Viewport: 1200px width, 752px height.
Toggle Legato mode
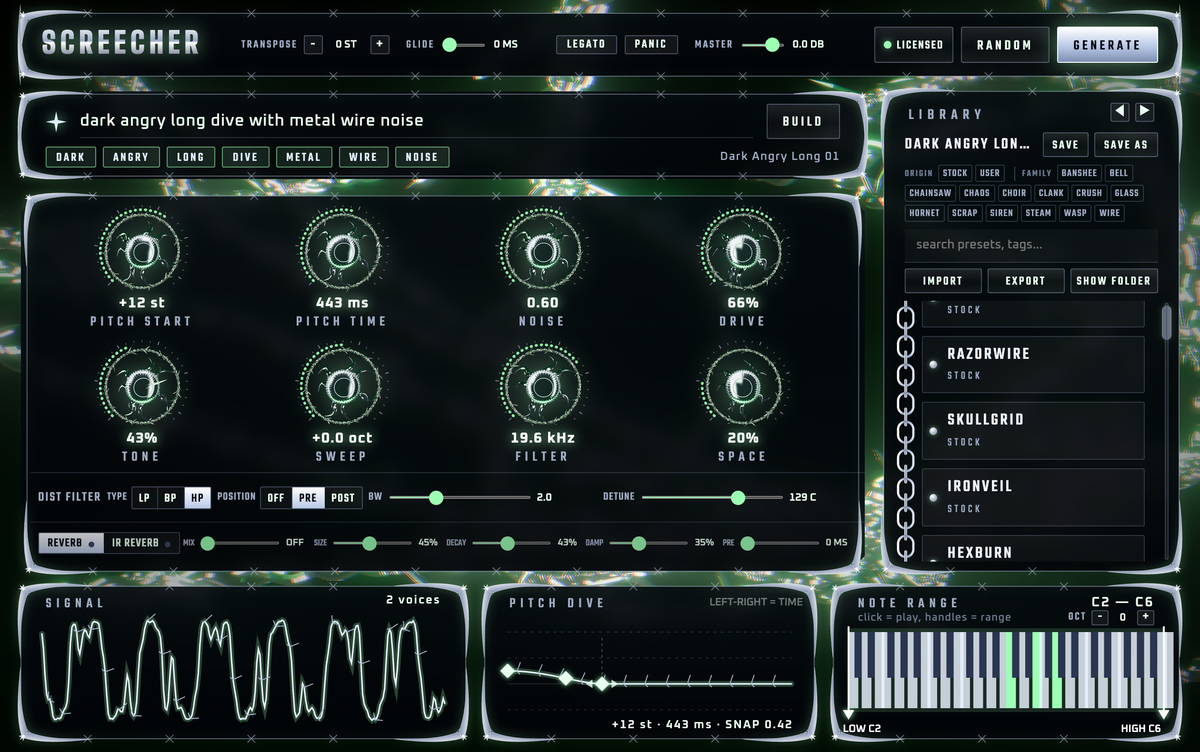click(x=586, y=44)
